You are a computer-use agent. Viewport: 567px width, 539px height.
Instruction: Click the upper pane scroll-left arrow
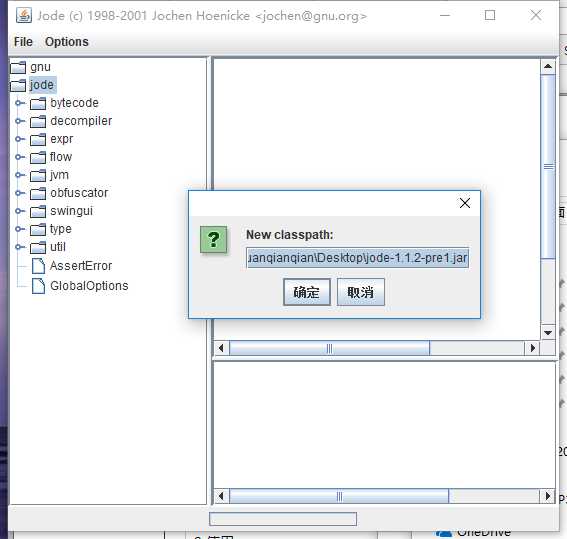pos(221,348)
